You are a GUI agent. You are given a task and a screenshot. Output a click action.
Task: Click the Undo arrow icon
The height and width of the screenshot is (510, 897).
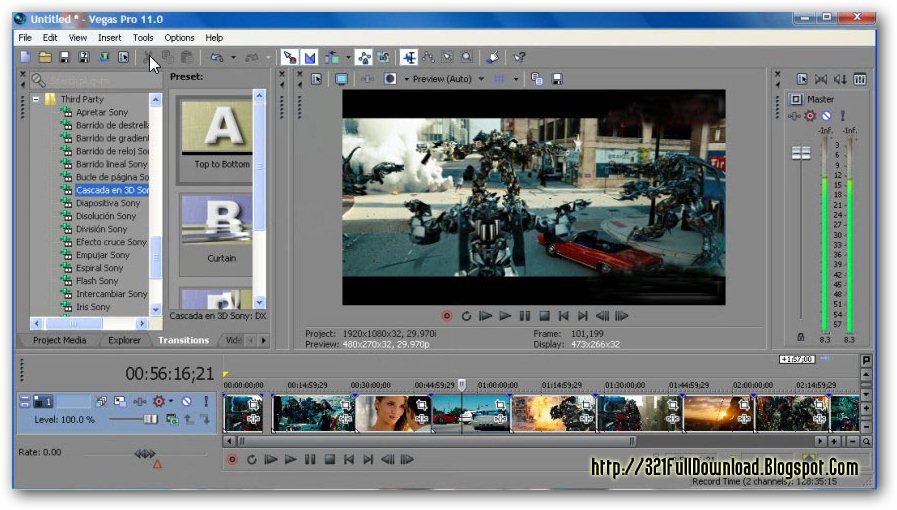click(x=217, y=57)
